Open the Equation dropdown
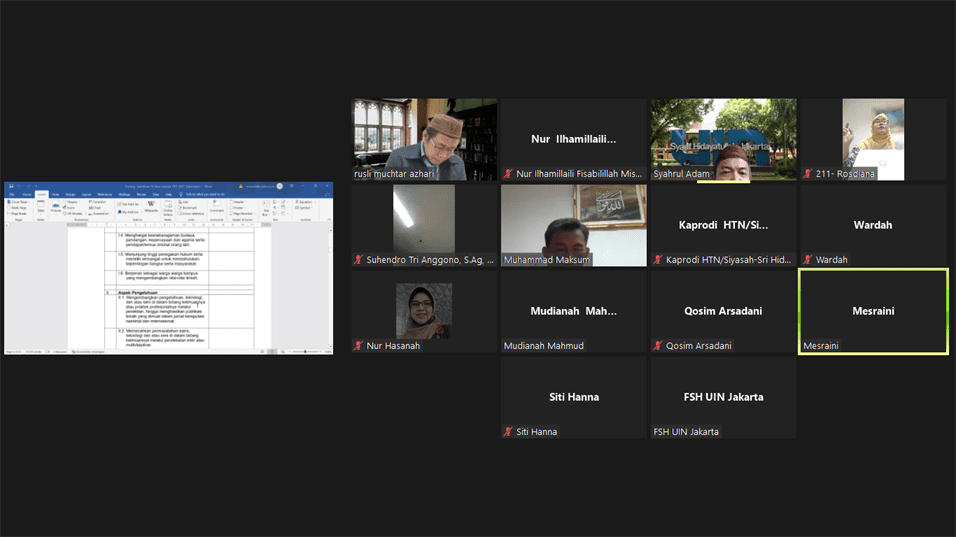 [303, 202]
